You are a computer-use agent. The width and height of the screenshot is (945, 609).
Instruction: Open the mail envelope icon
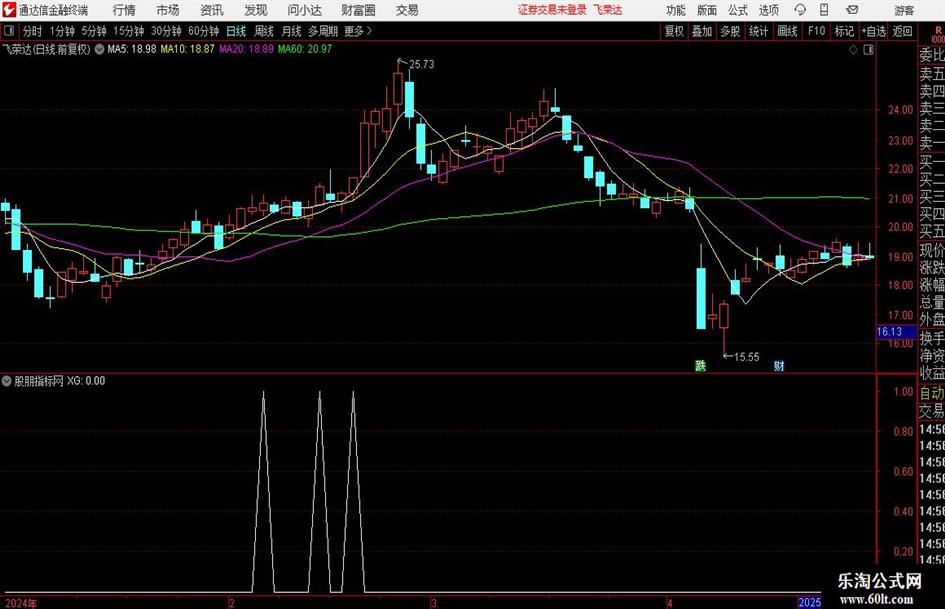click(852, 10)
